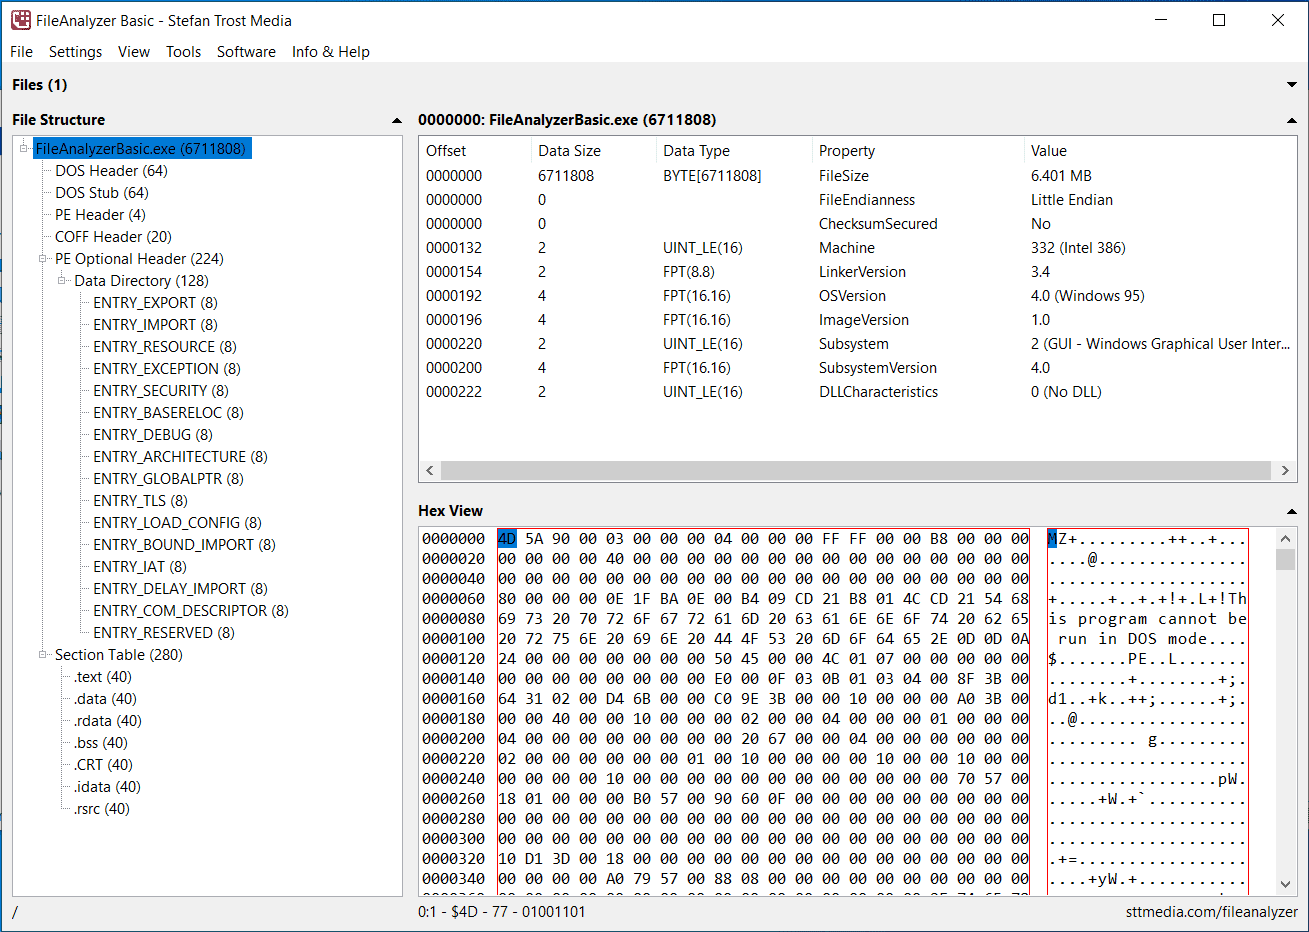Expand the Files (1) panel dropdown arrow
1309x932 pixels.
click(x=1291, y=85)
